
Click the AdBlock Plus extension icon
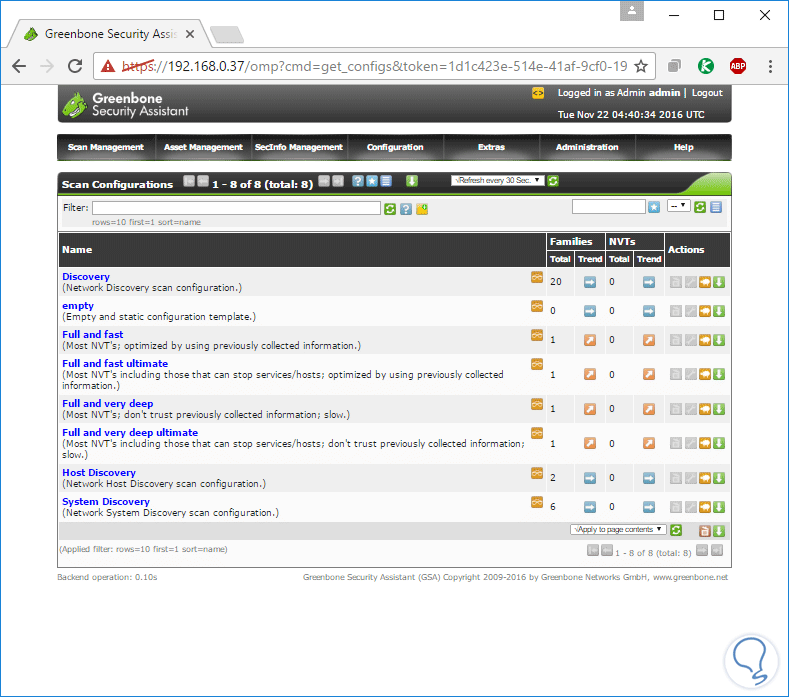point(738,66)
